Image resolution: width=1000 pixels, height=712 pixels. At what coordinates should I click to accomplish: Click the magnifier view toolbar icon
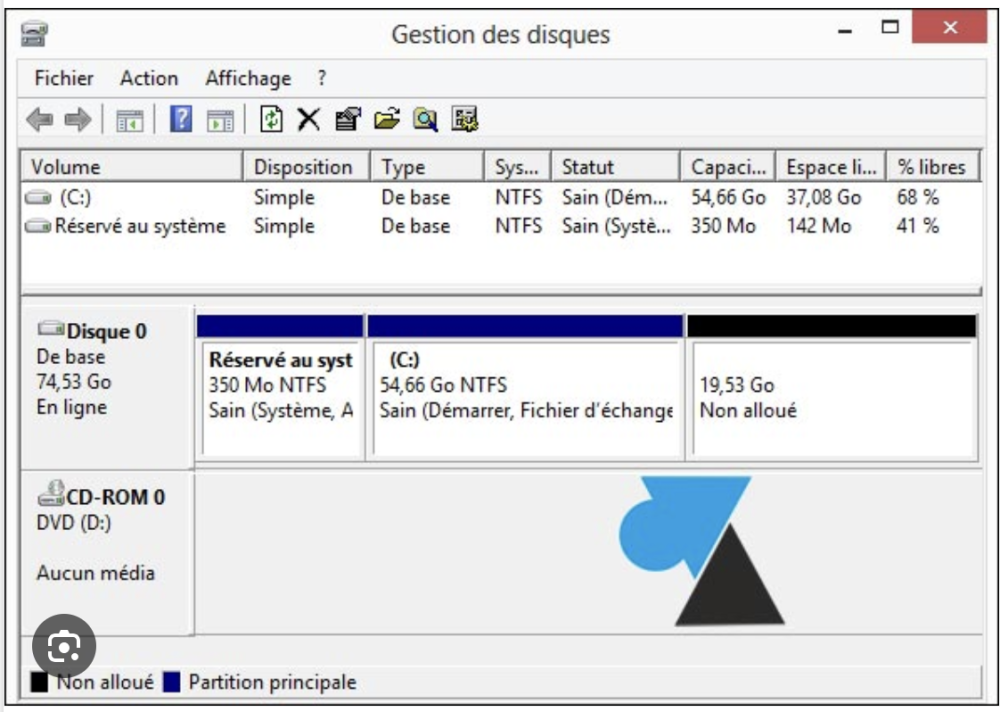pyautogui.click(x=425, y=118)
